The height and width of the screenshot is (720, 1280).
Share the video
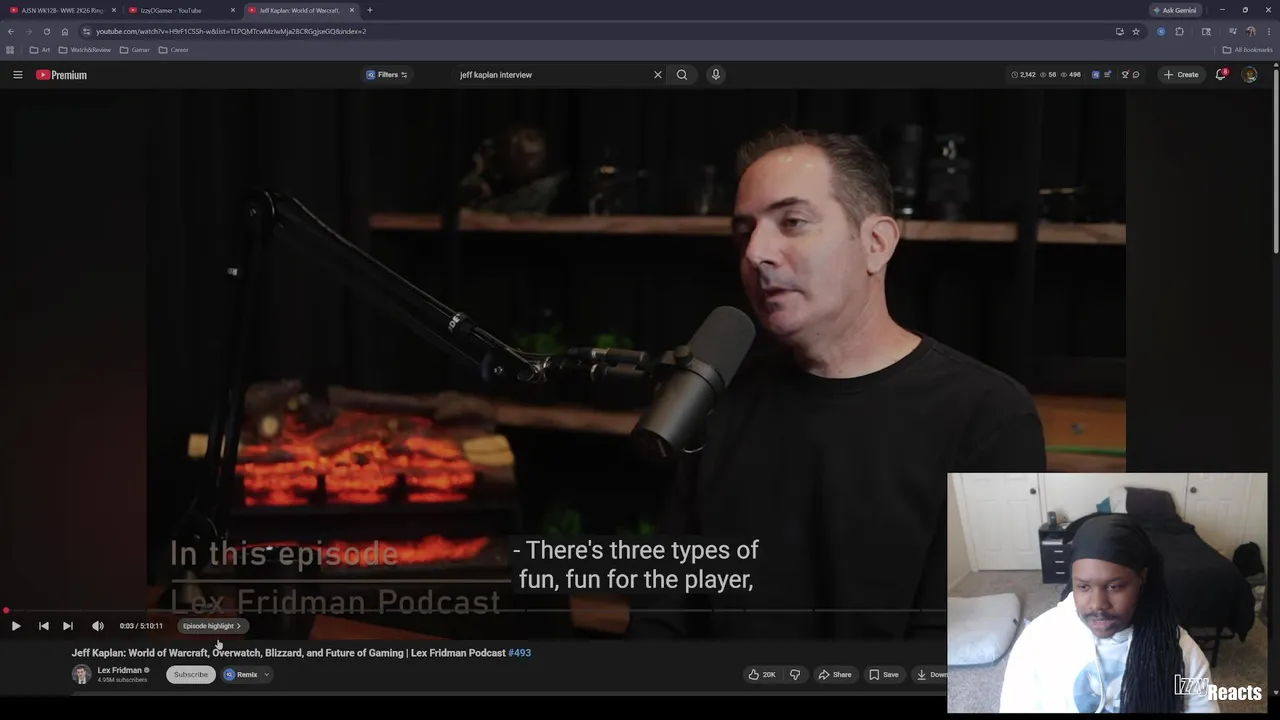(835, 675)
